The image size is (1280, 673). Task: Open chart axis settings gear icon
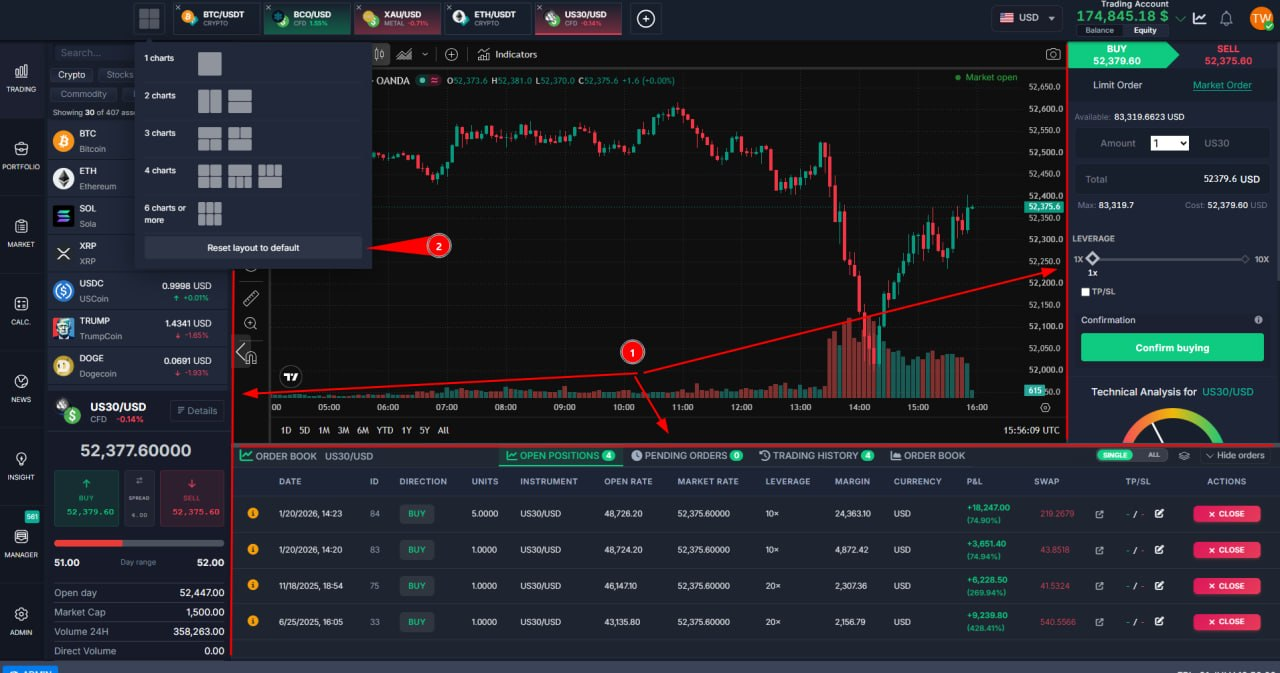pyautogui.click(x=1045, y=407)
